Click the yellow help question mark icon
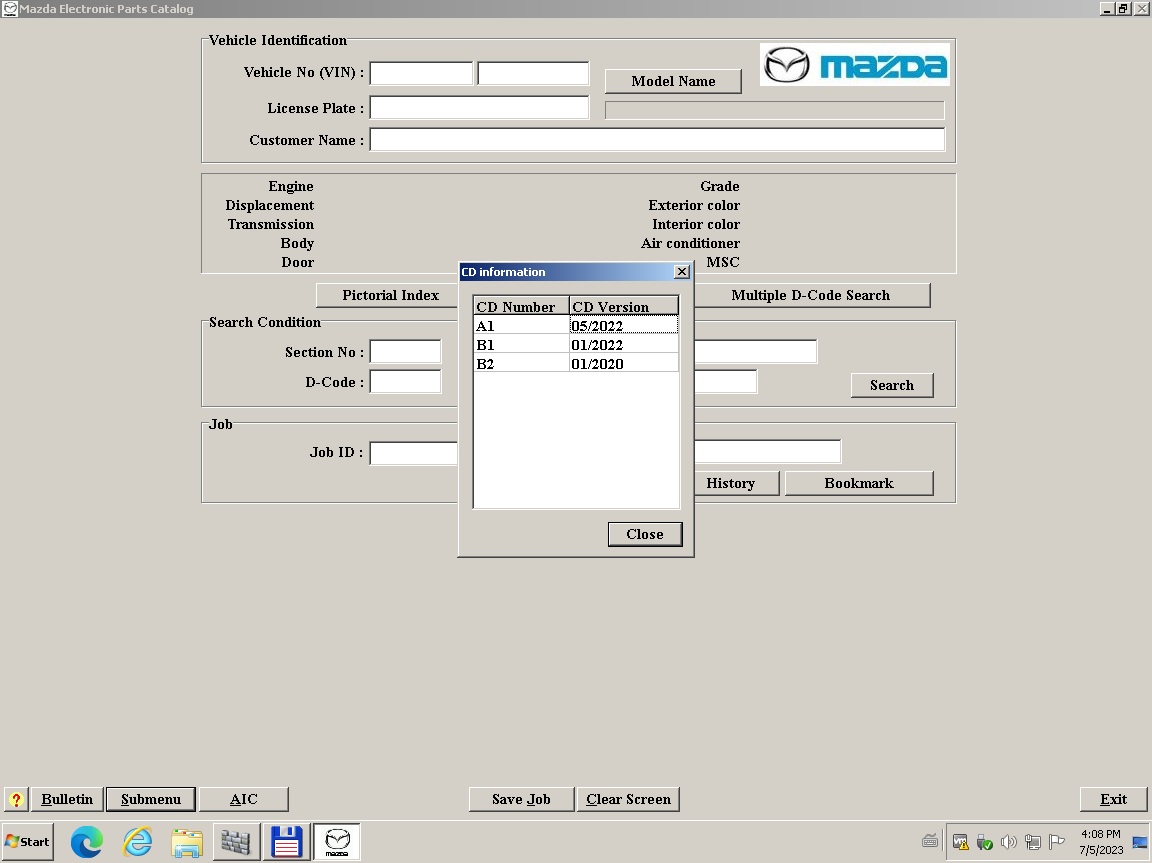This screenshot has width=1152, height=863. point(16,799)
